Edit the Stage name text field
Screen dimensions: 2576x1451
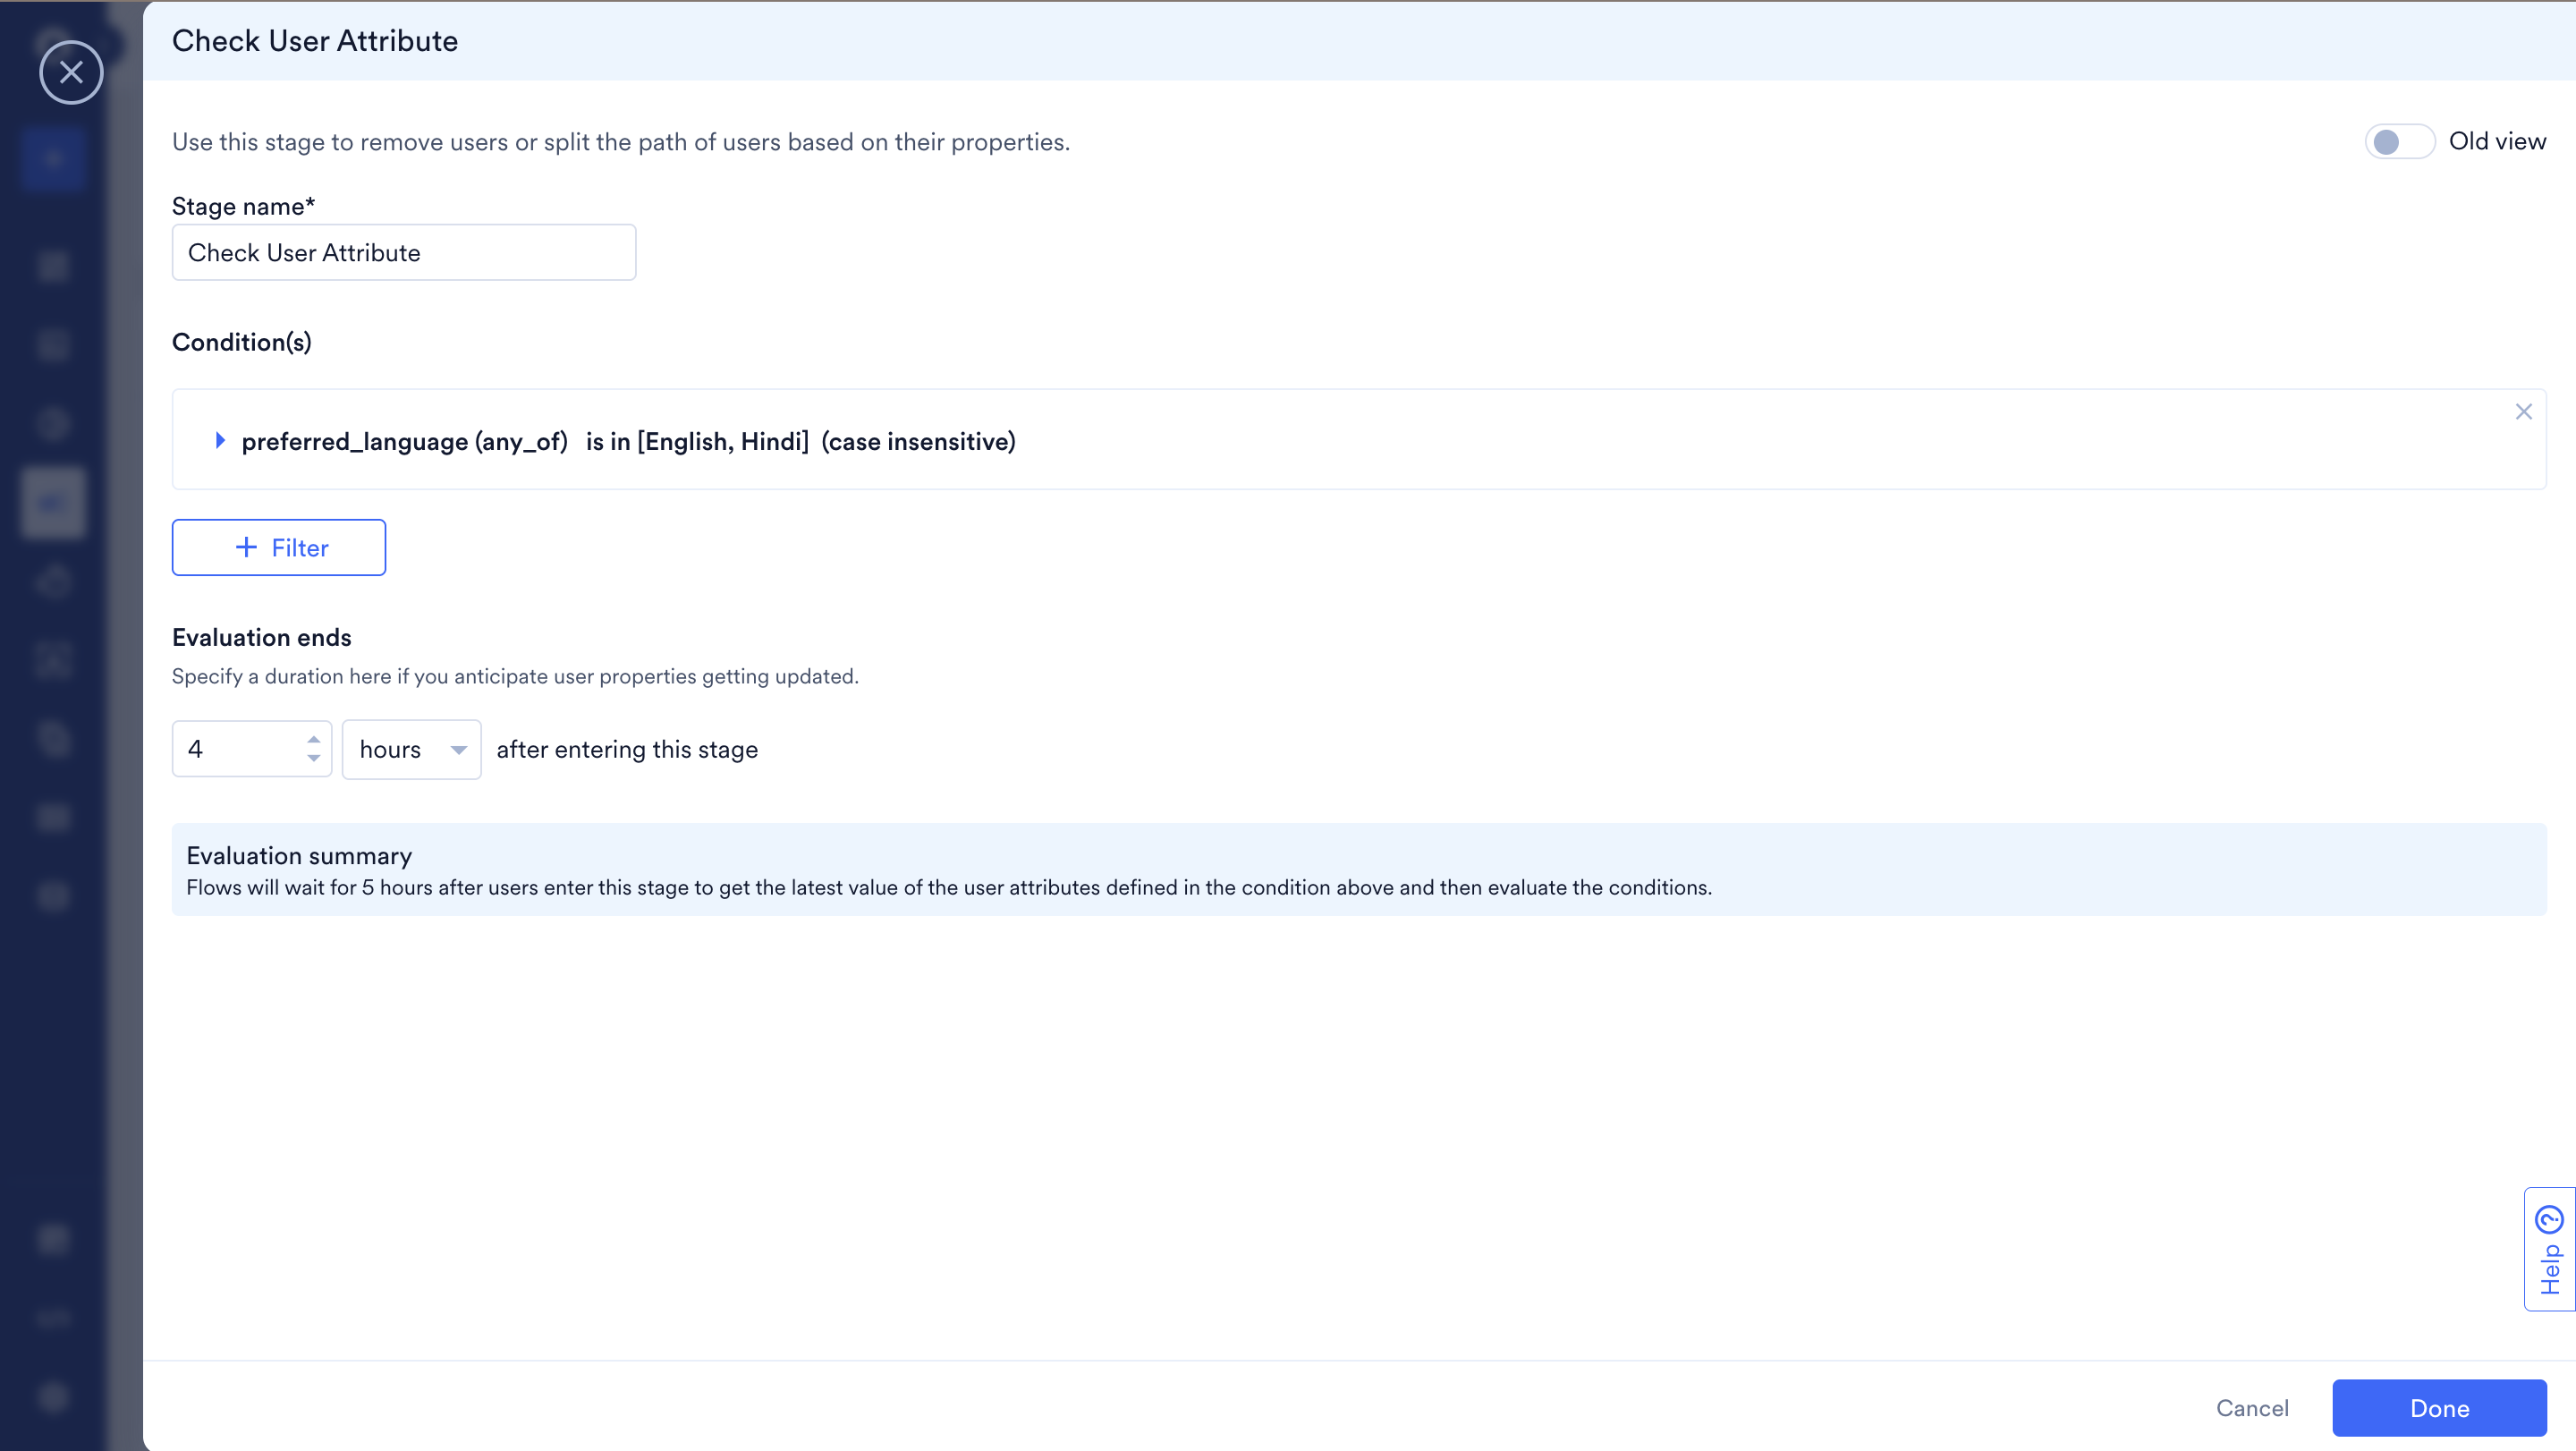pyautogui.click(x=403, y=252)
